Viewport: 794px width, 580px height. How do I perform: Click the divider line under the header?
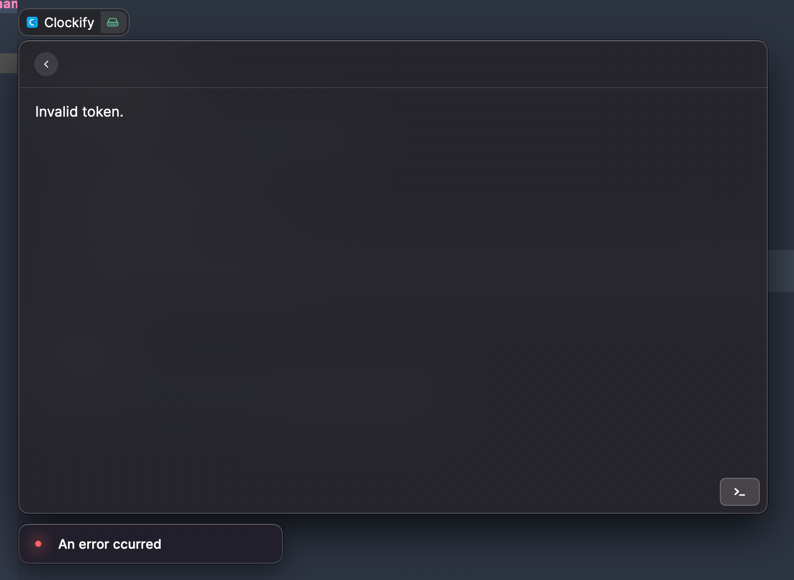pos(393,88)
